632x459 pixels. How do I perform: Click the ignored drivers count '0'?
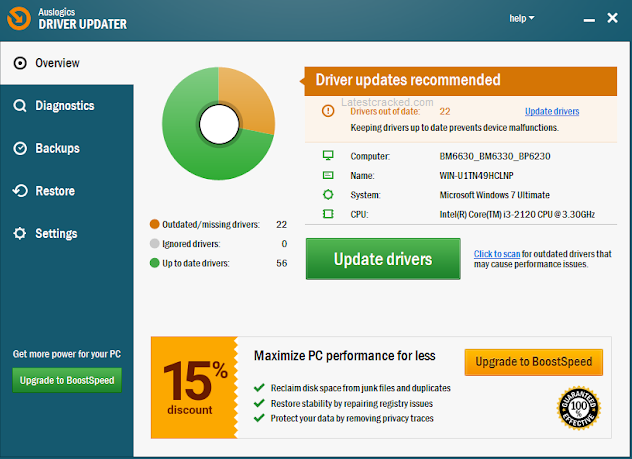pos(284,244)
